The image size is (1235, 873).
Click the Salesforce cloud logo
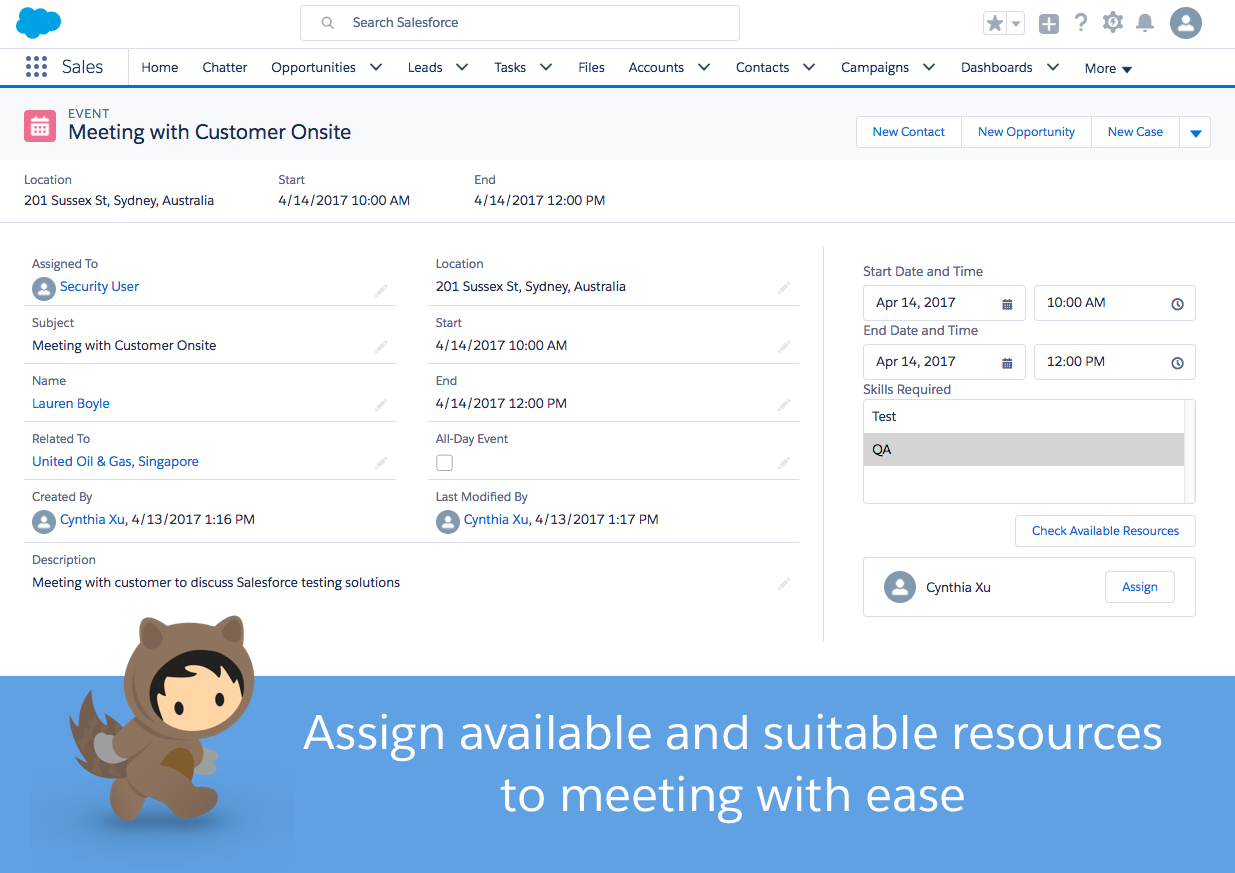click(x=39, y=22)
